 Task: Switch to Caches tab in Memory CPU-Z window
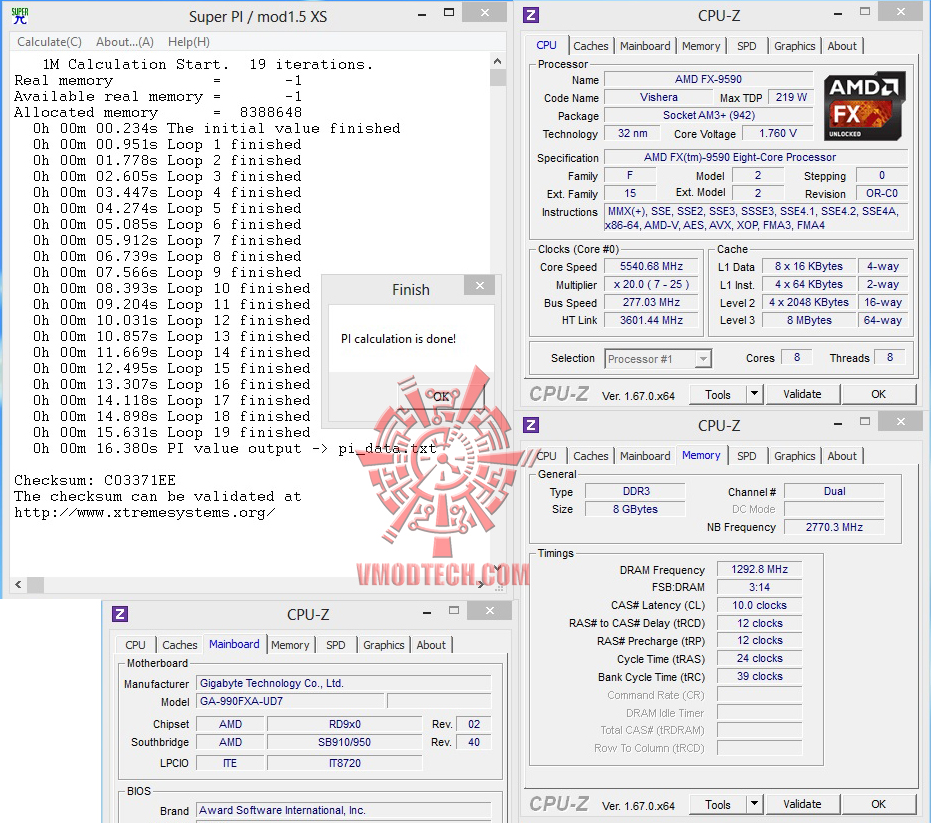coord(590,456)
